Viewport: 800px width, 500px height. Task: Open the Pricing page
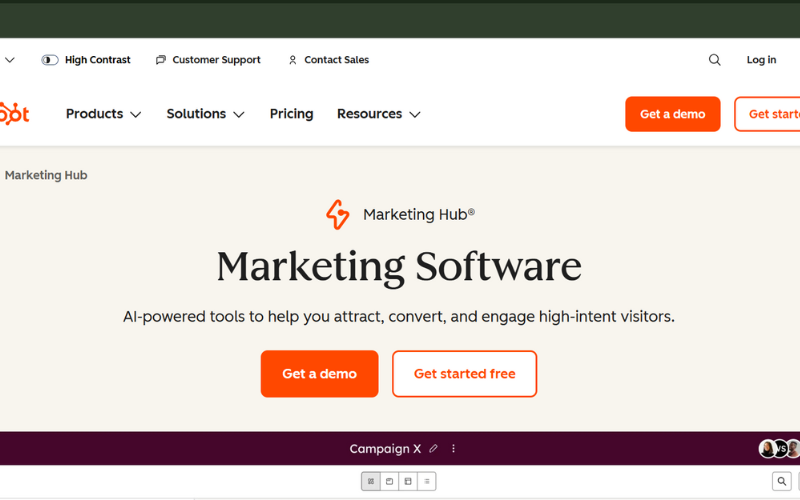[x=291, y=114]
